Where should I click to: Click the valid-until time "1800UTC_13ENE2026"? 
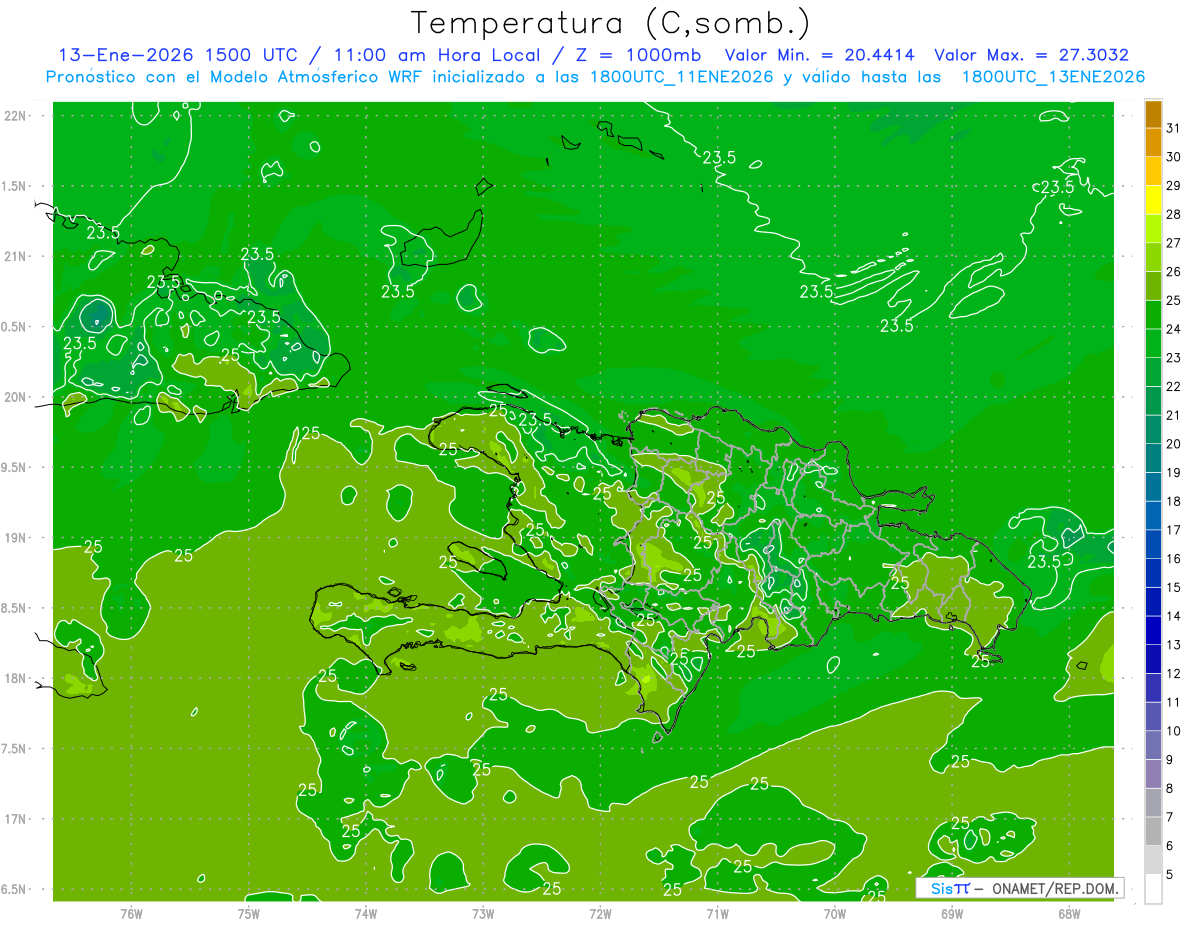pyautogui.click(x=1053, y=77)
